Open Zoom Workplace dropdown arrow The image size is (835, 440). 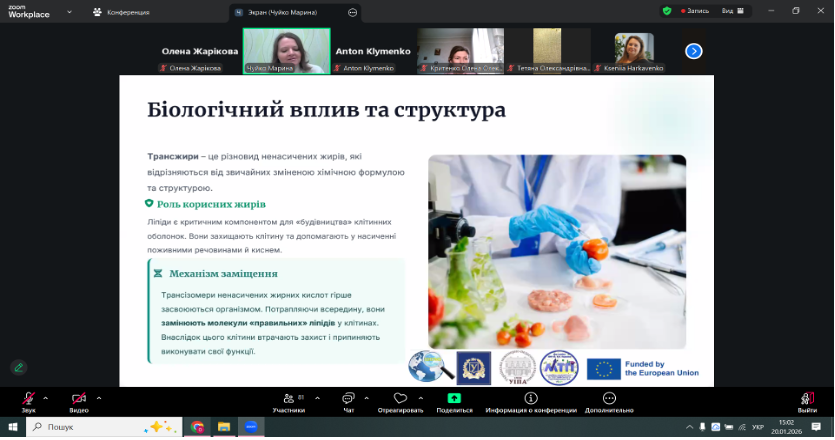point(69,12)
